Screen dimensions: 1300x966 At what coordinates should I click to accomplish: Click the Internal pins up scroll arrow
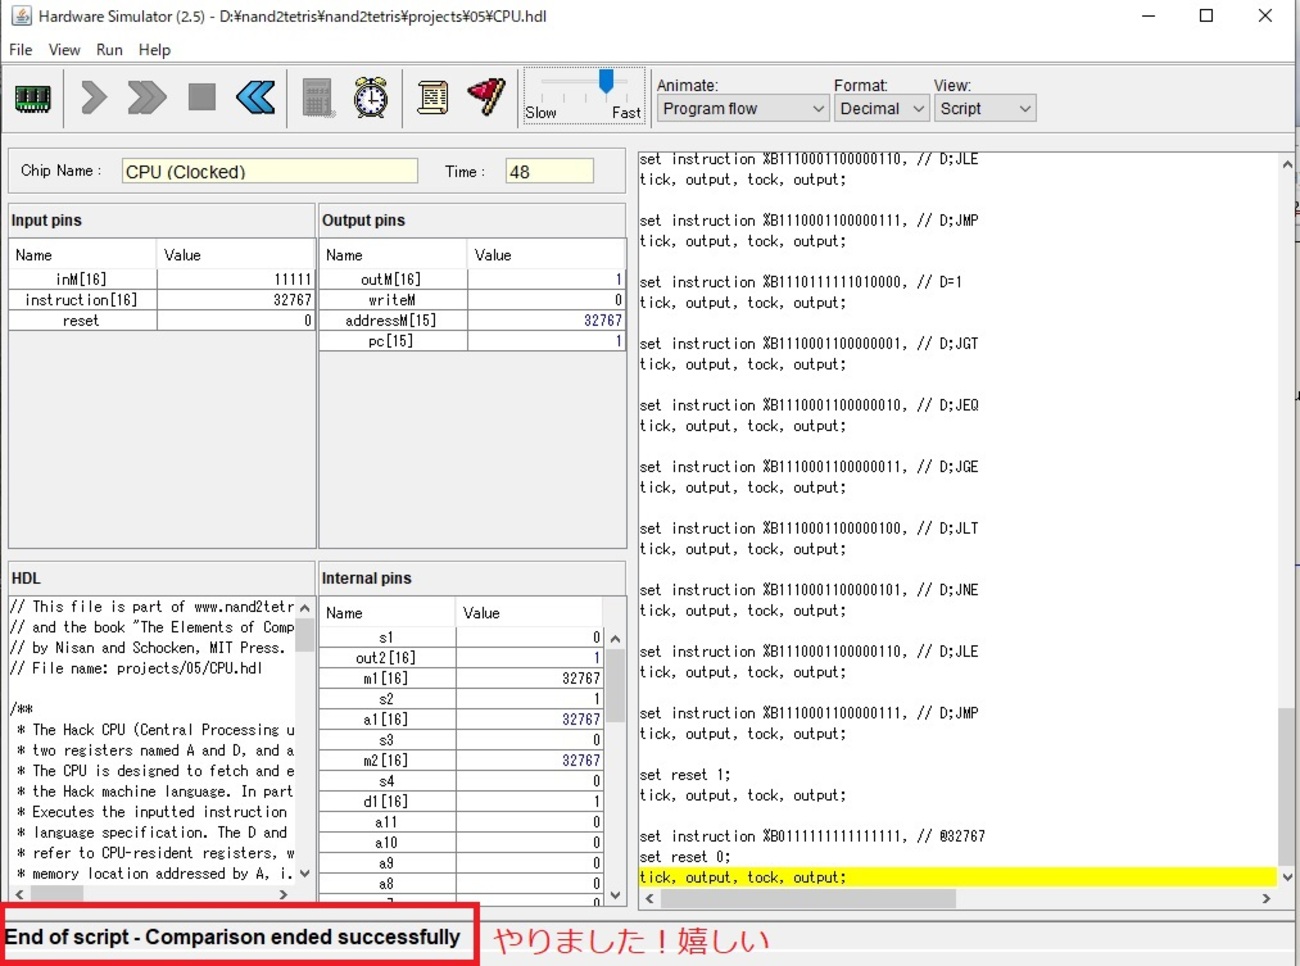point(615,638)
